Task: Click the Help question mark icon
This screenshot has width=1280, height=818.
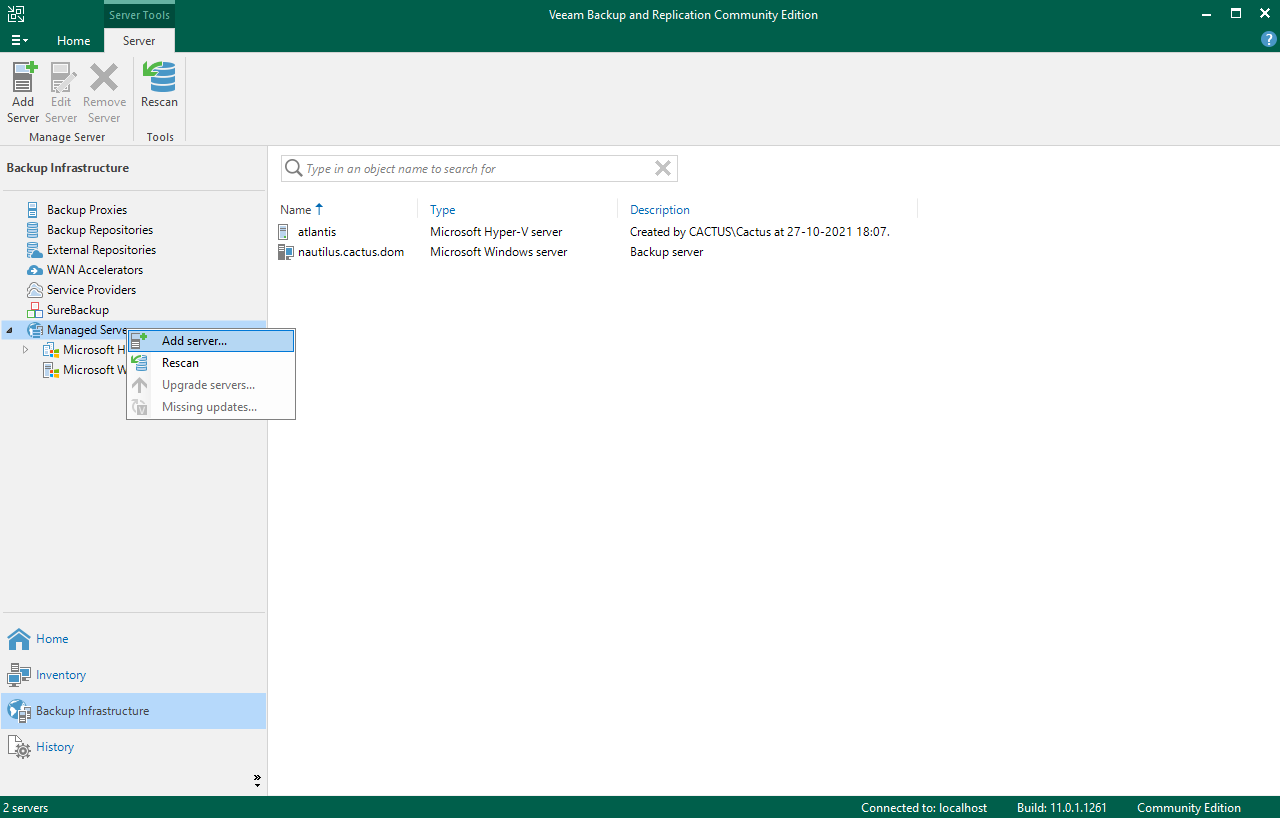Action: pyautogui.click(x=1268, y=39)
